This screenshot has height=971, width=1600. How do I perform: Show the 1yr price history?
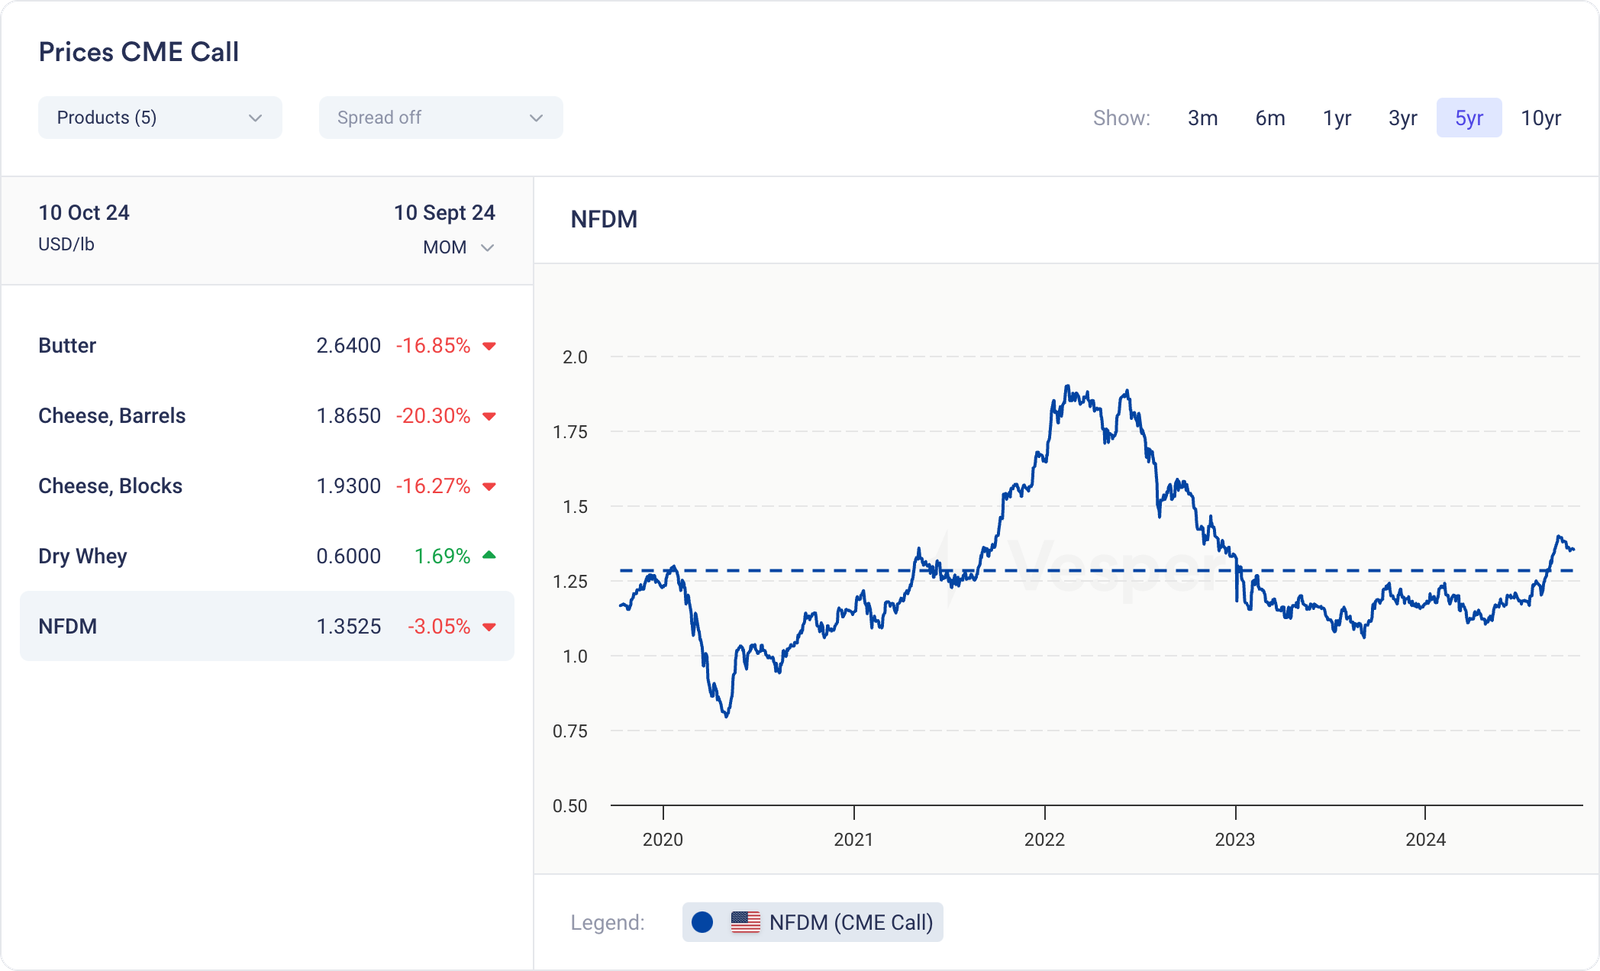click(1337, 118)
